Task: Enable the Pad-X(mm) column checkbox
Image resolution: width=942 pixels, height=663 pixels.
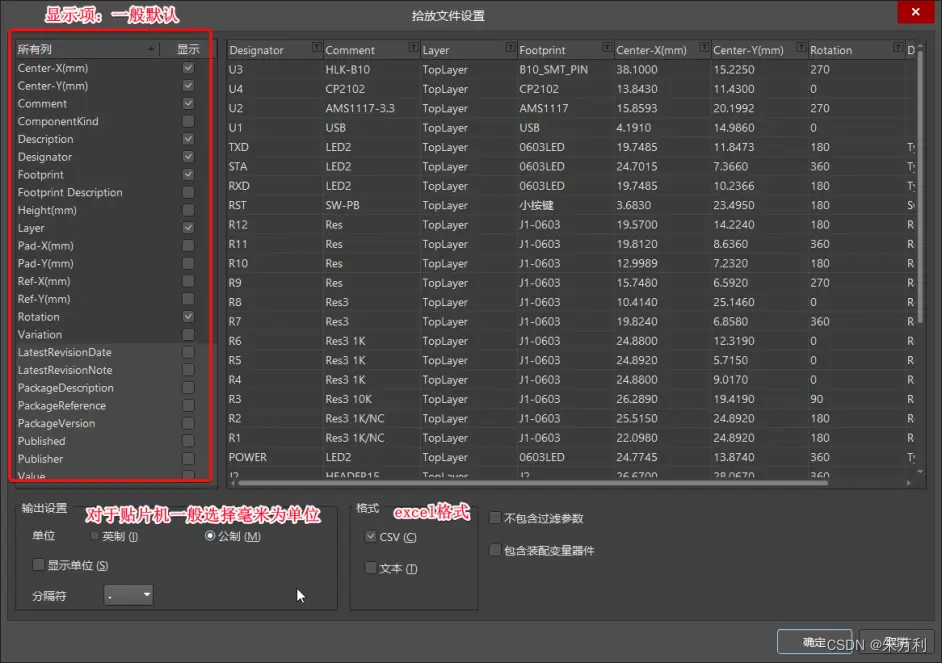Action: click(x=186, y=245)
